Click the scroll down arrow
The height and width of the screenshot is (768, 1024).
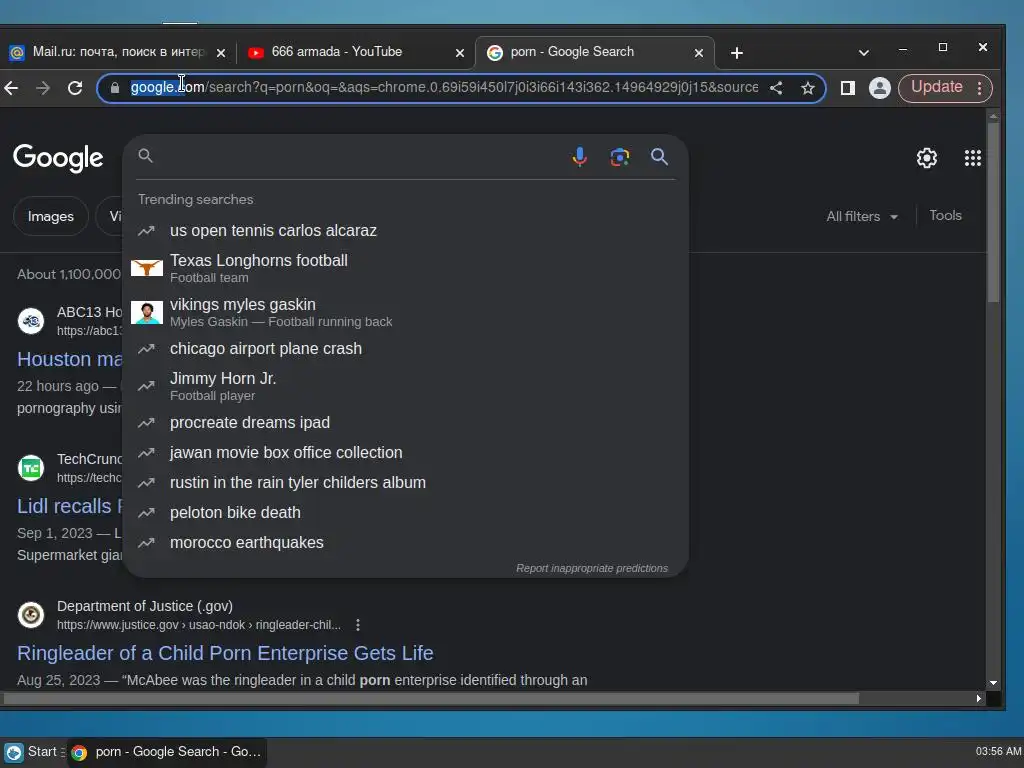(x=993, y=683)
